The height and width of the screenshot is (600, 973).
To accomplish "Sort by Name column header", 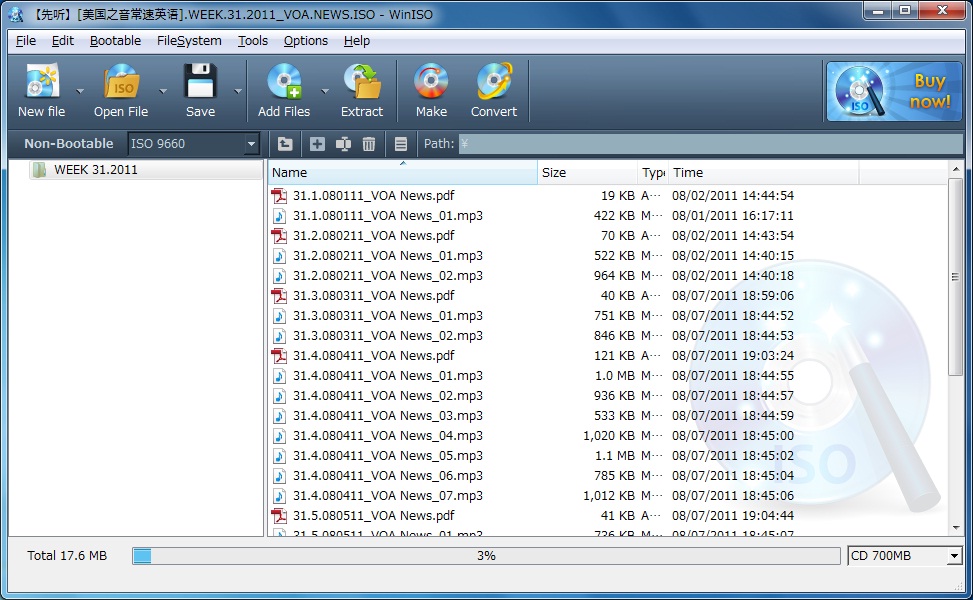I will (x=403, y=172).
